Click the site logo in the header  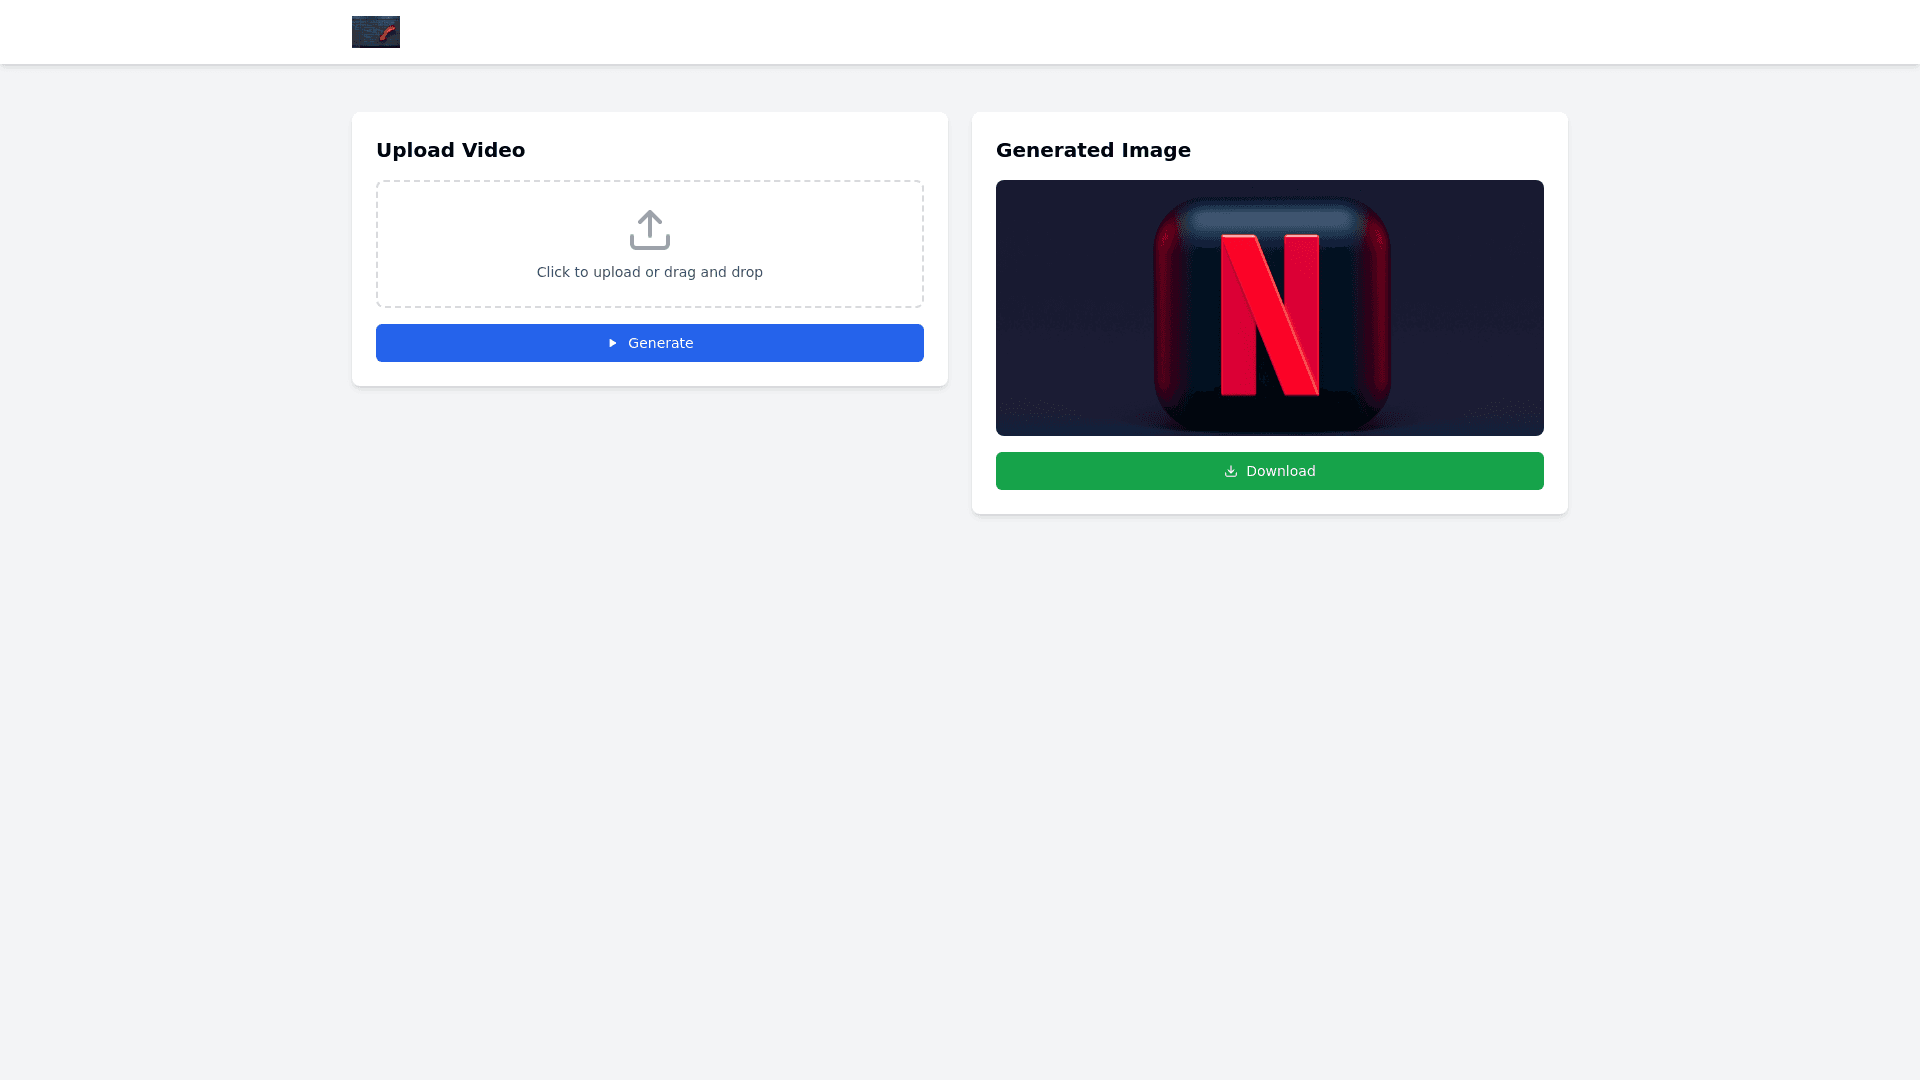[x=376, y=32]
